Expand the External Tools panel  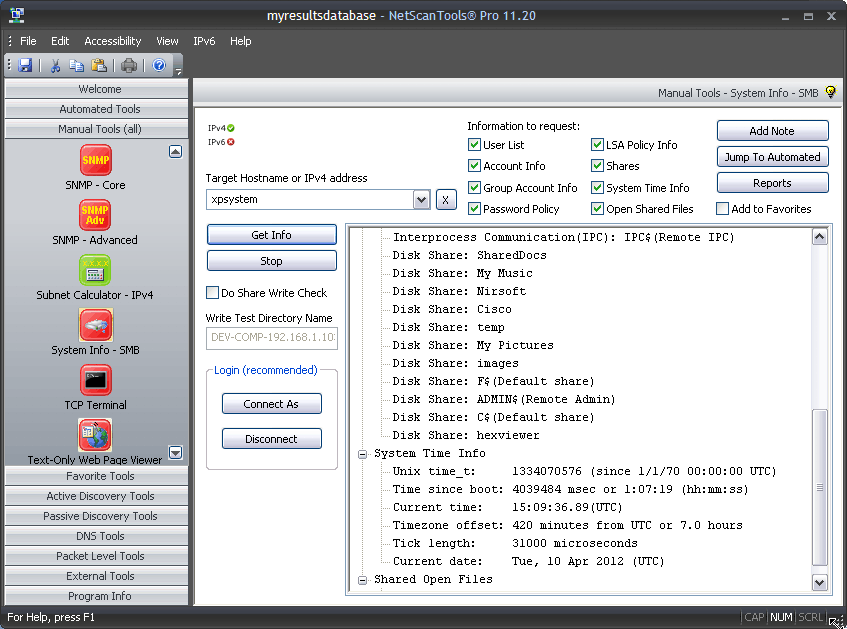pos(97,576)
